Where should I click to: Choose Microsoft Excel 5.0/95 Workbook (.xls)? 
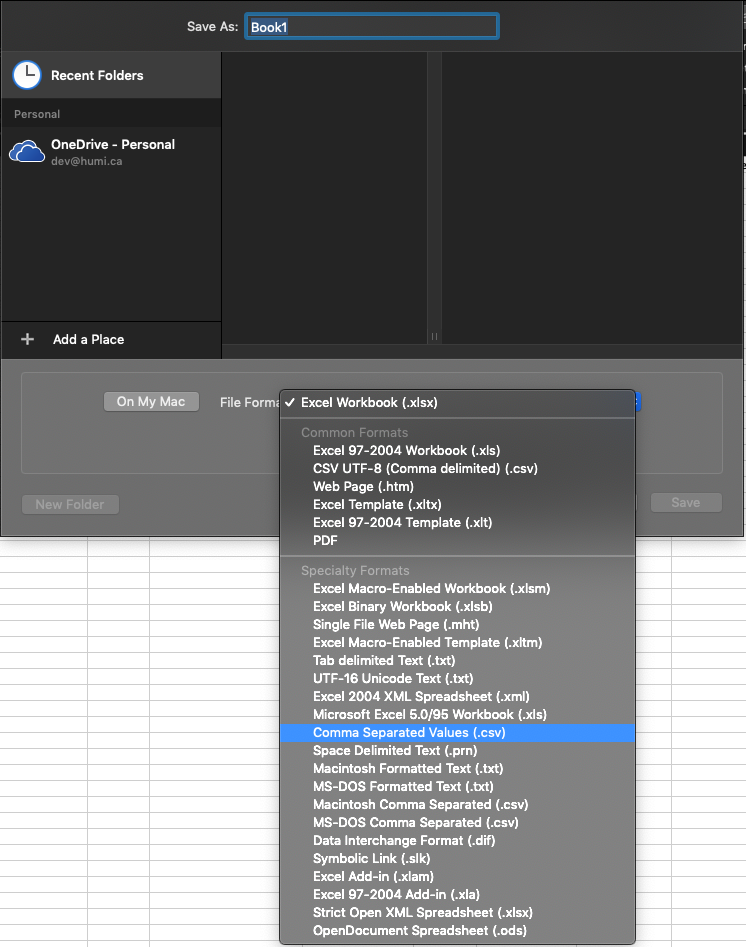(457, 715)
